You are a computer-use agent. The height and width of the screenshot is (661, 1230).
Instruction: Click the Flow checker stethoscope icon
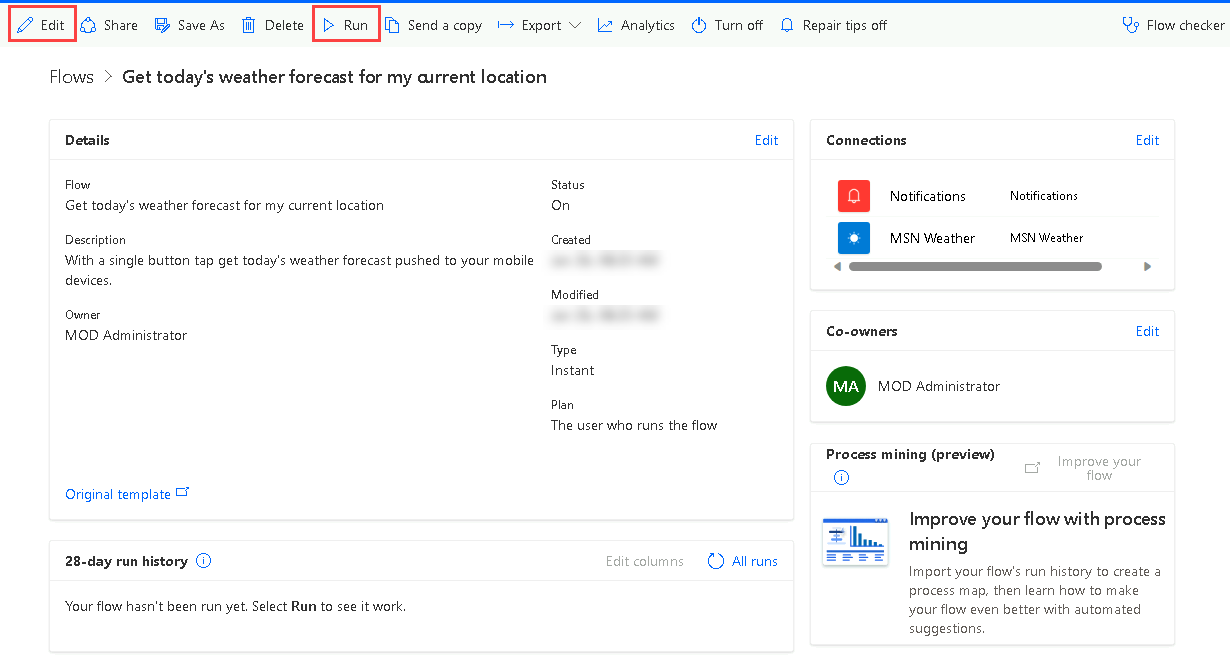pos(1131,25)
